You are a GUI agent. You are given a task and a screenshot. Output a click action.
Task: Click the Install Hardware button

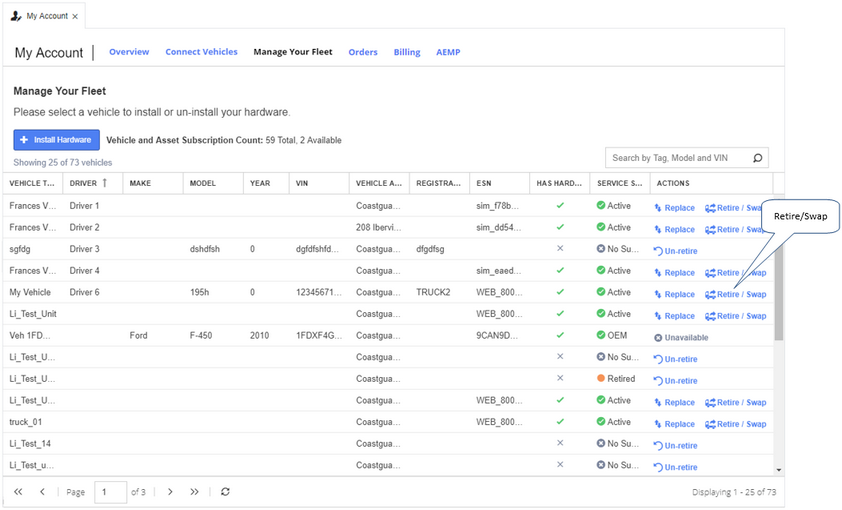click(x=56, y=140)
